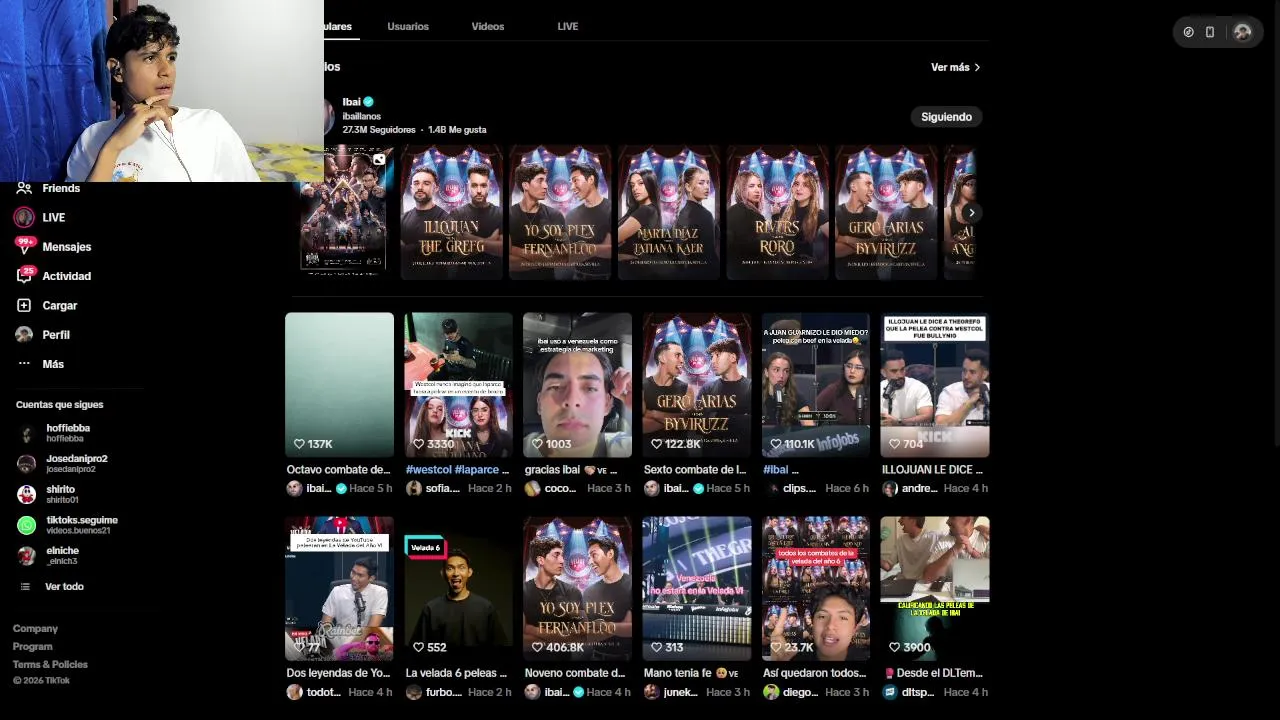
Task: Open Mano tenia fe video thumbnail
Action: 697,589
